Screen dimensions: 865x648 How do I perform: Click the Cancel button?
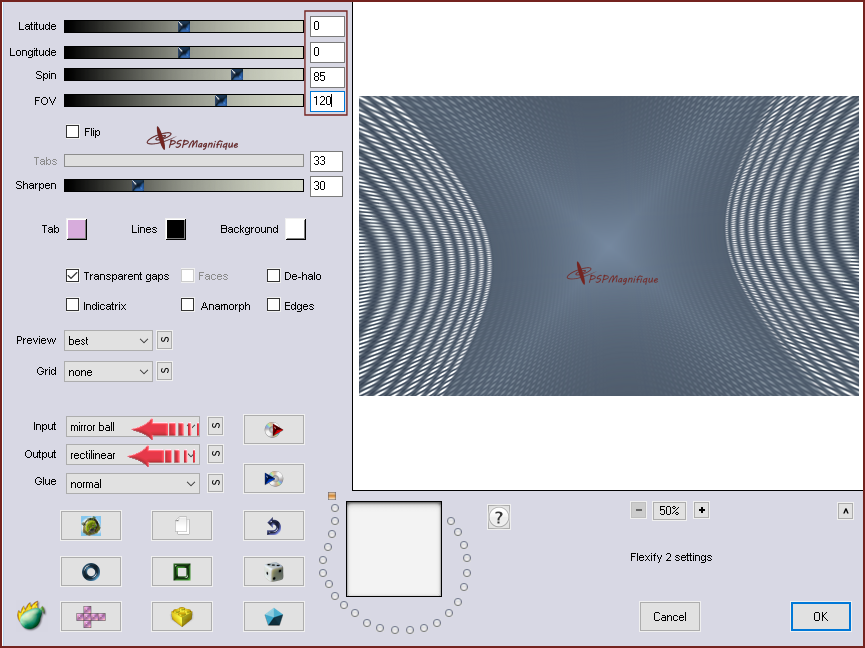tap(669, 617)
